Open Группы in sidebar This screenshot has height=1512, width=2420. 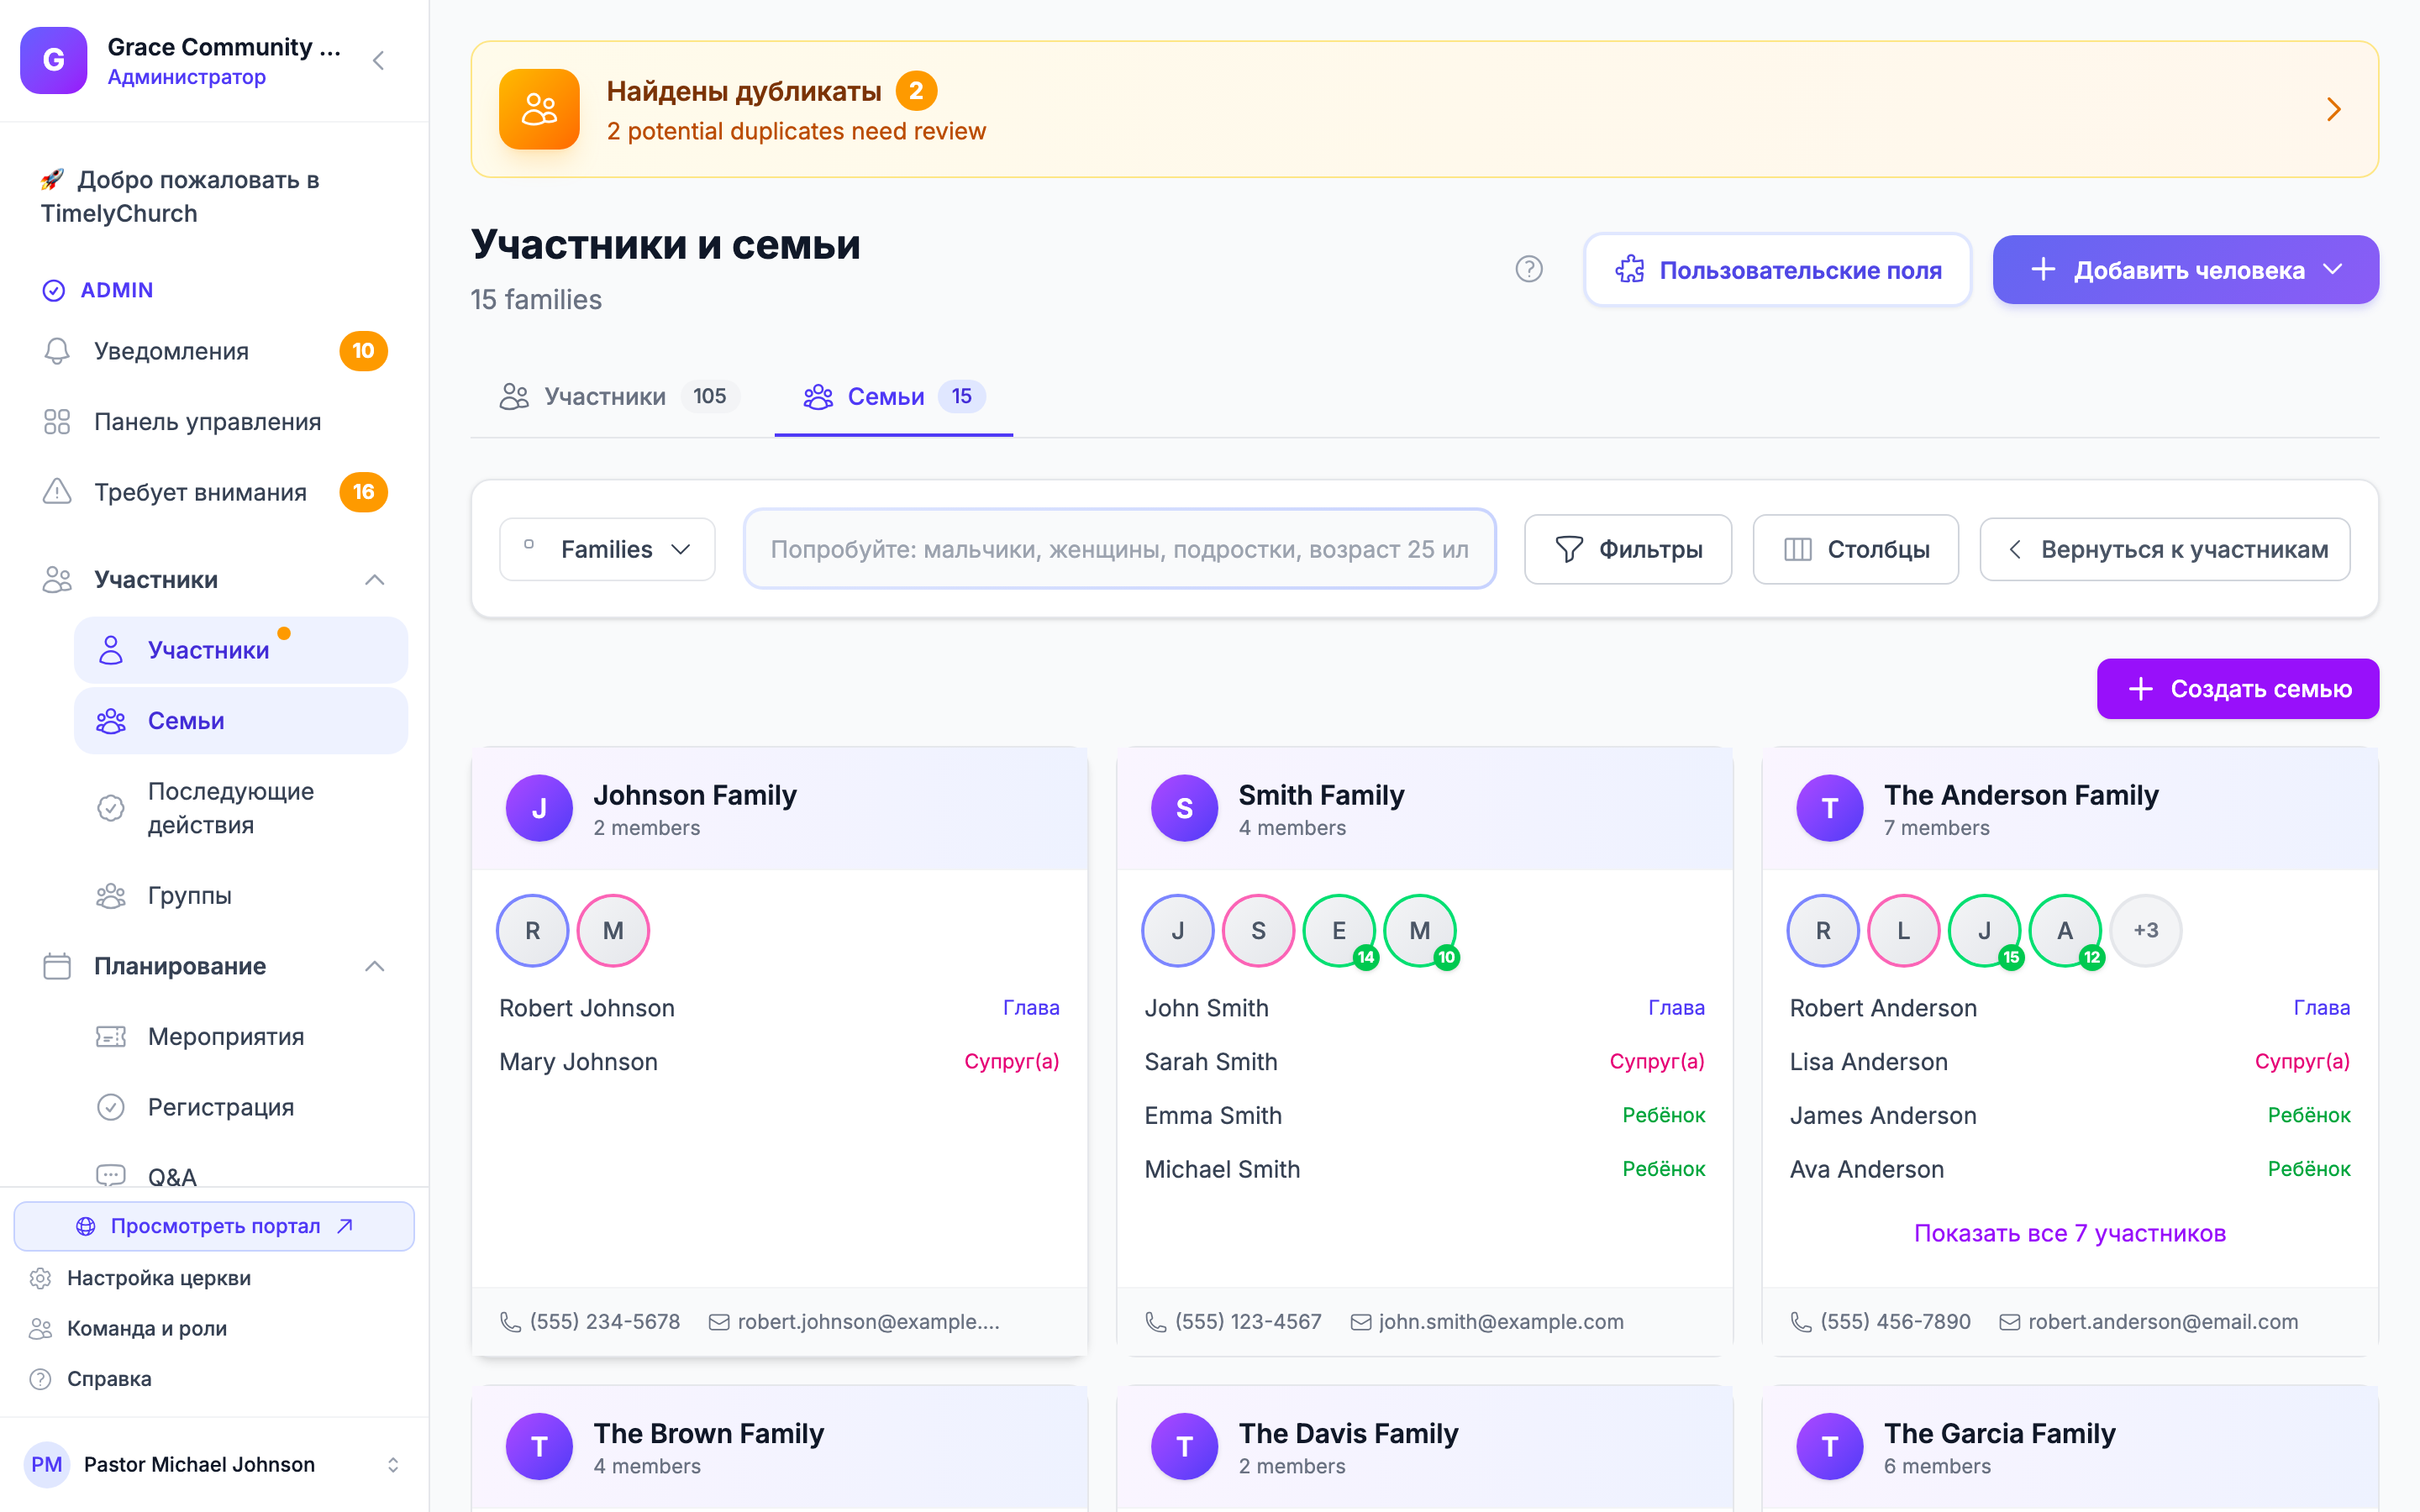click(x=241, y=895)
